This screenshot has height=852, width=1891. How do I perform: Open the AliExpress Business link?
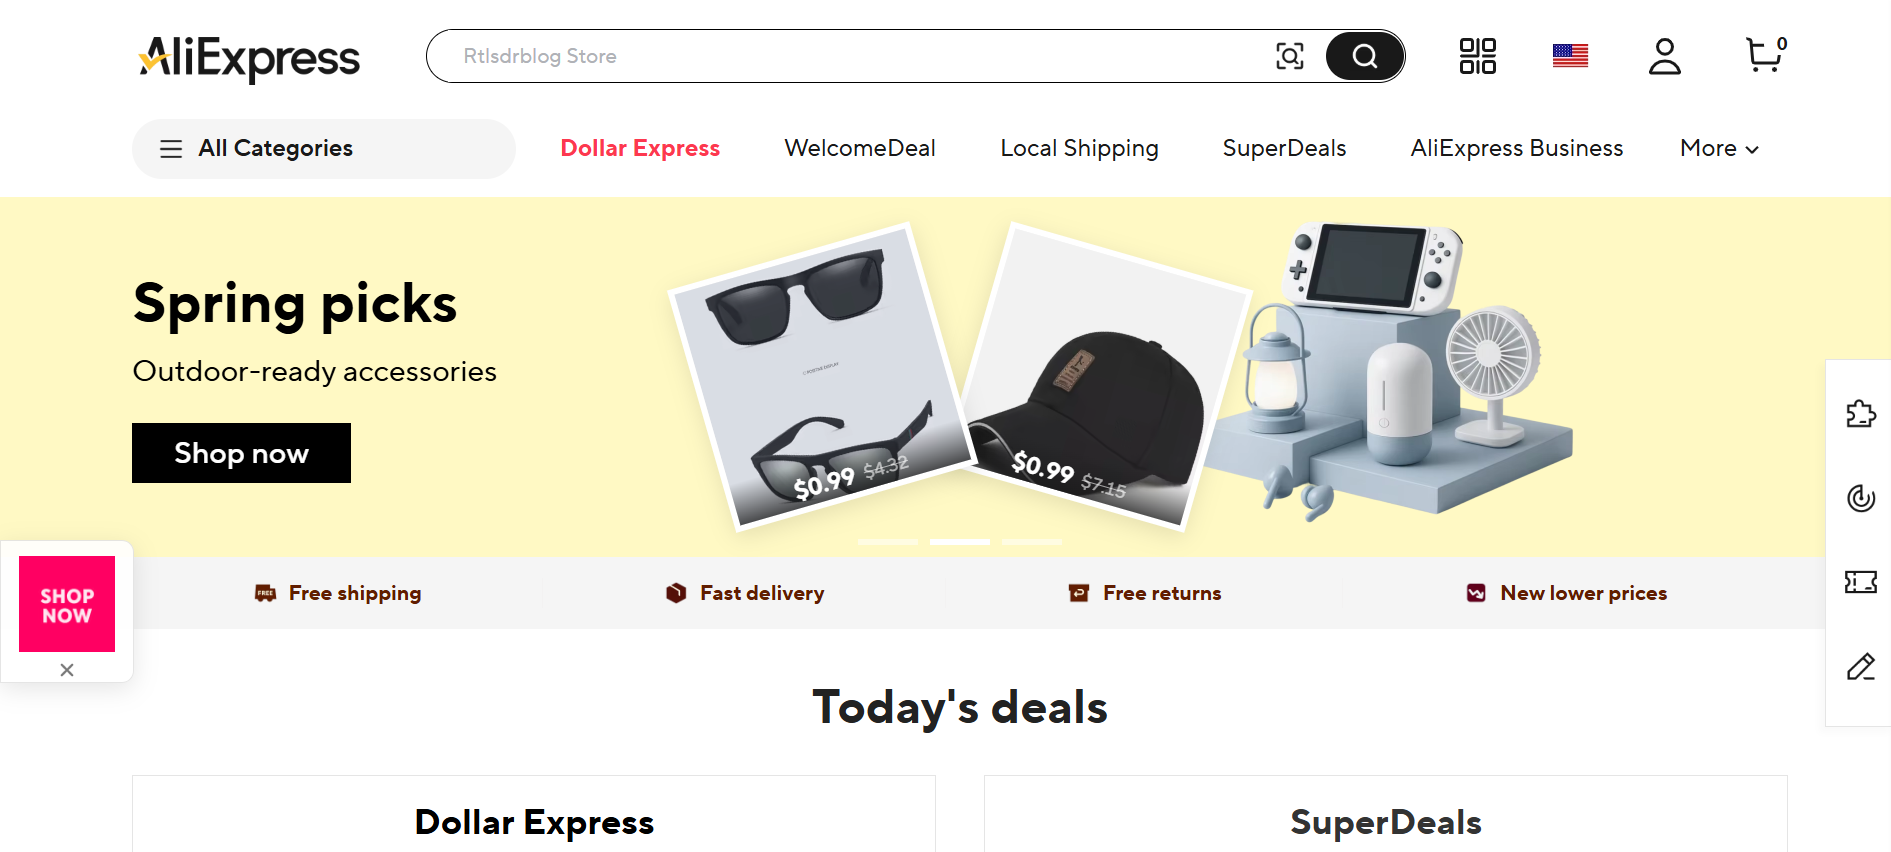[x=1516, y=148]
